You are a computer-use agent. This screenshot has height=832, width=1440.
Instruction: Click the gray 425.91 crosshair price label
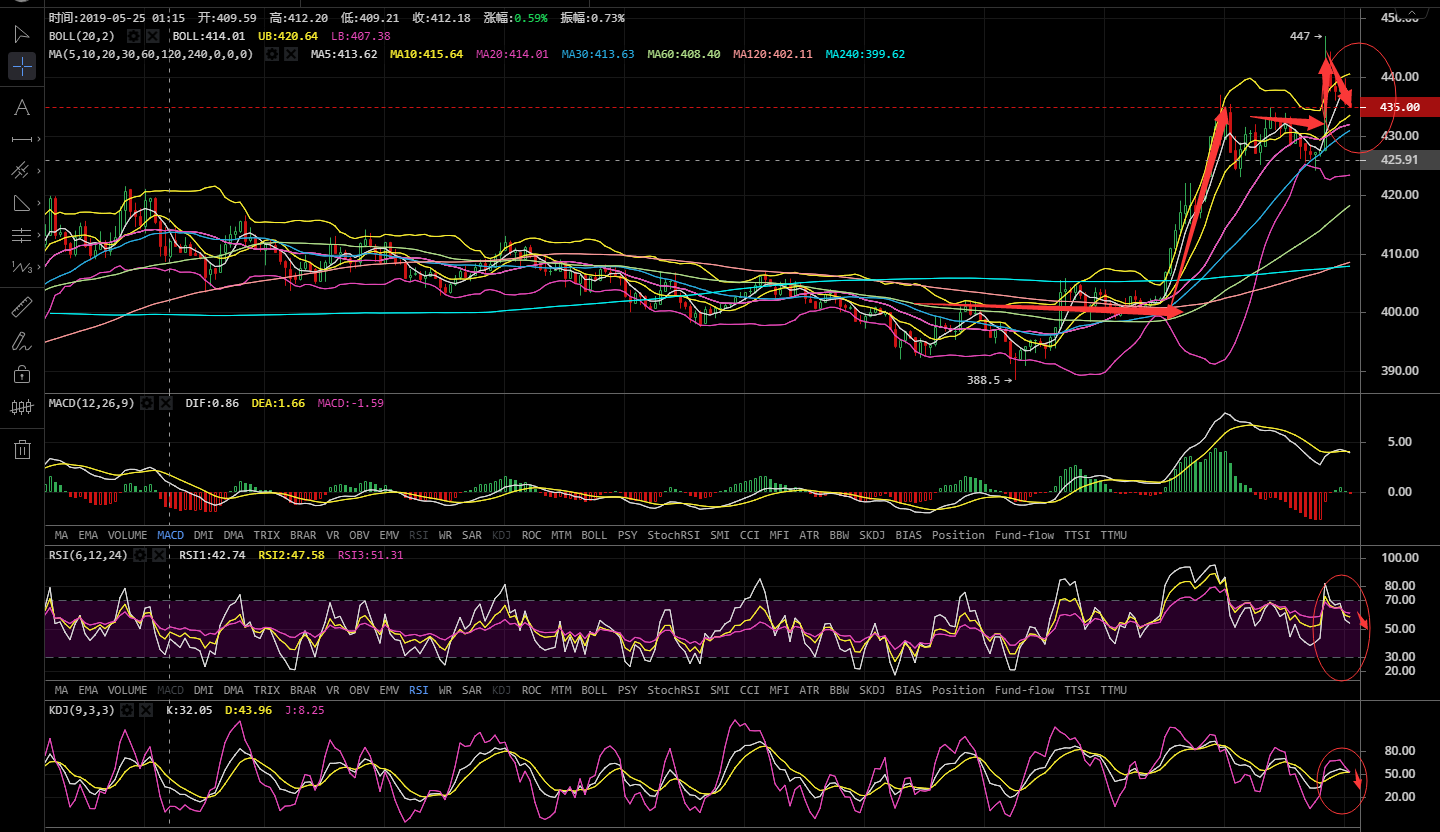[x=1400, y=160]
